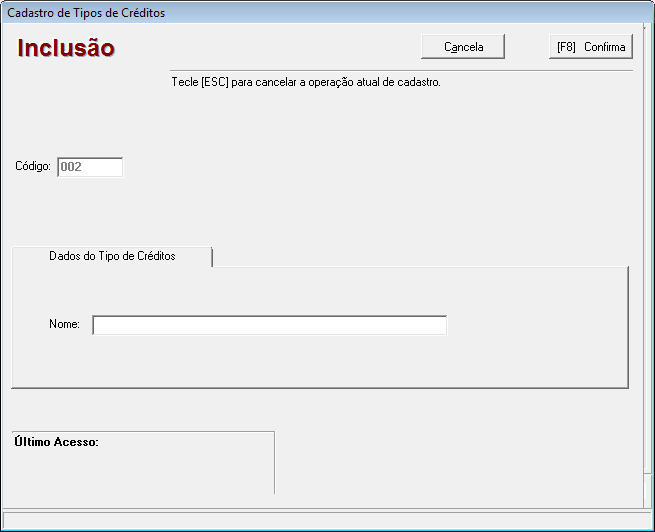Click the blank area right of Último Acesso box

(x=450, y=462)
